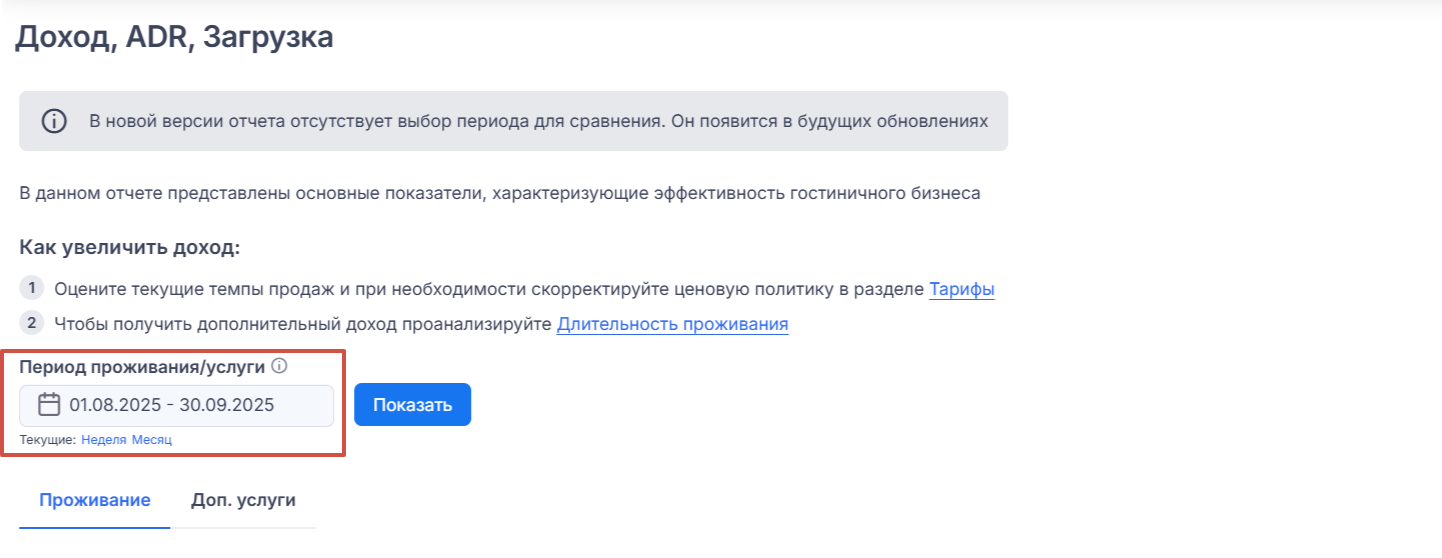The height and width of the screenshot is (558, 1442).
Task: Open the calendar icon in date field
Action: [x=49, y=405]
